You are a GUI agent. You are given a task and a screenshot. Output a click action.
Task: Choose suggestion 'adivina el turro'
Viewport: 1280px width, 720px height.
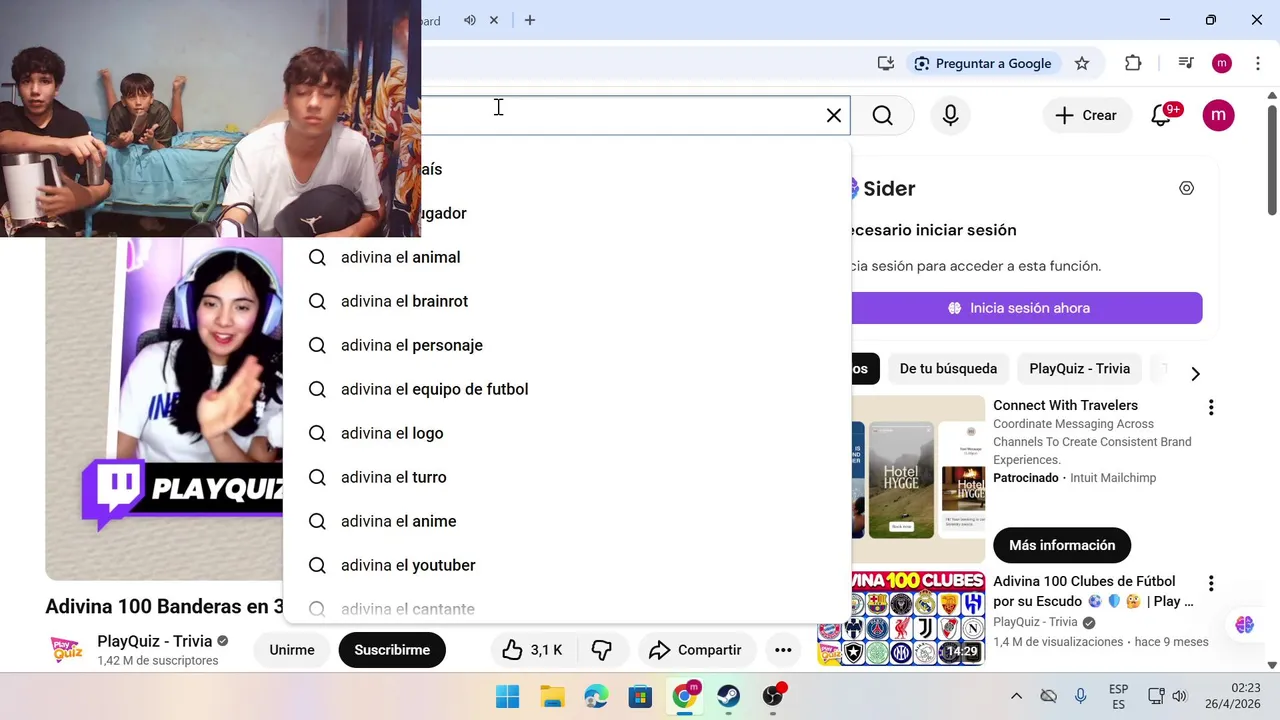[x=567, y=477]
